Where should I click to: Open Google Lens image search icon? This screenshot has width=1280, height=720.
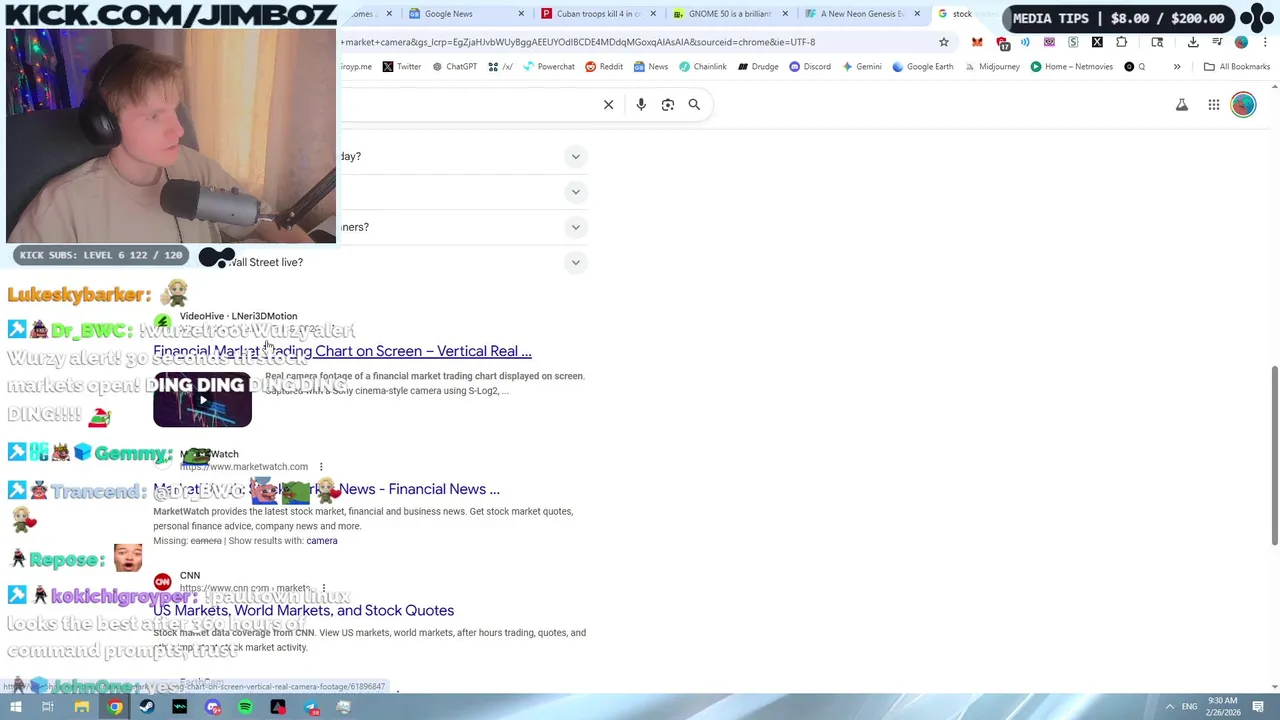pyautogui.click(x=668, y=104)
